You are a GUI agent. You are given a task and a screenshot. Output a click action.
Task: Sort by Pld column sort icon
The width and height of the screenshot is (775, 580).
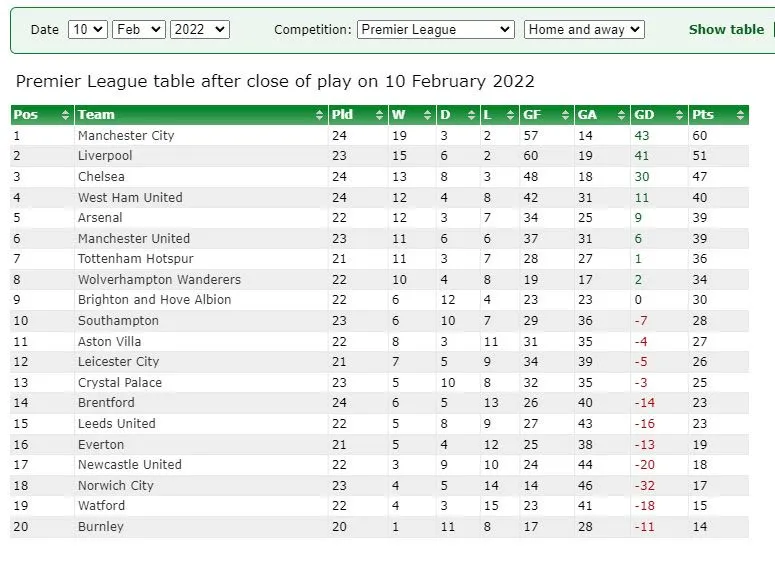[x=380, y=115]
